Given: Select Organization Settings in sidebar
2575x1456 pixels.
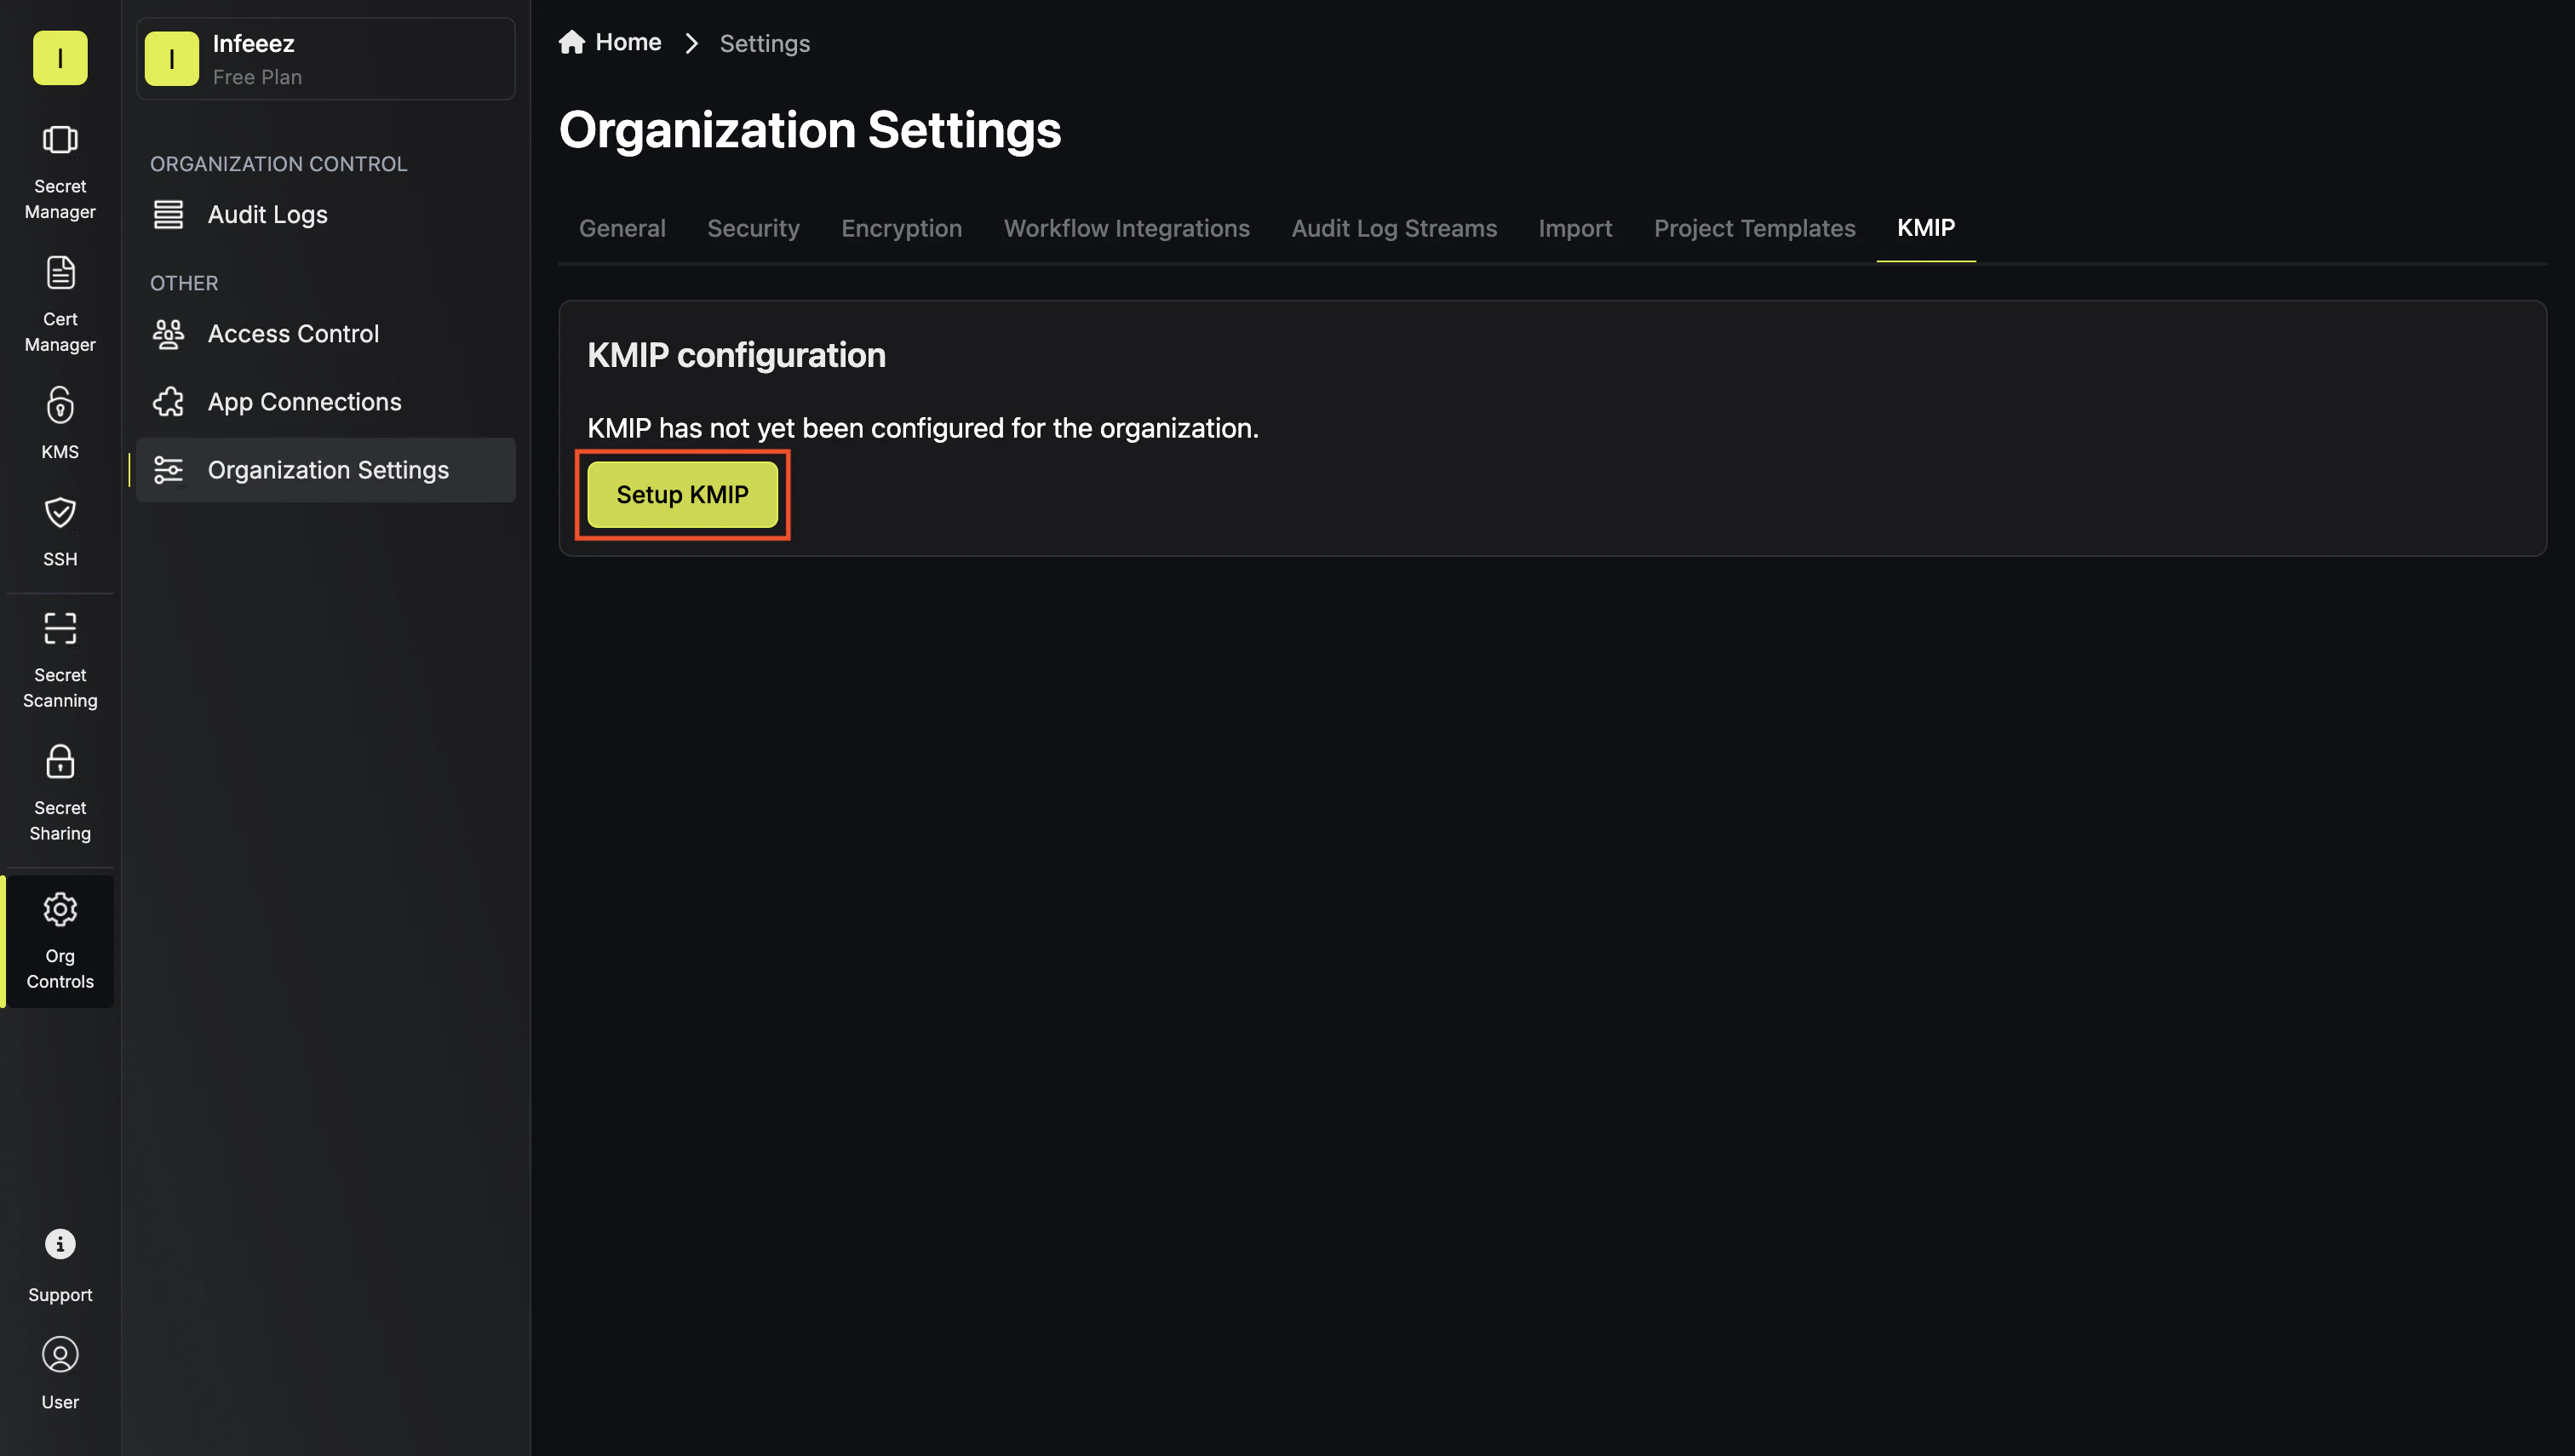Looking at the screenshot, I should [x=326, y=470].
